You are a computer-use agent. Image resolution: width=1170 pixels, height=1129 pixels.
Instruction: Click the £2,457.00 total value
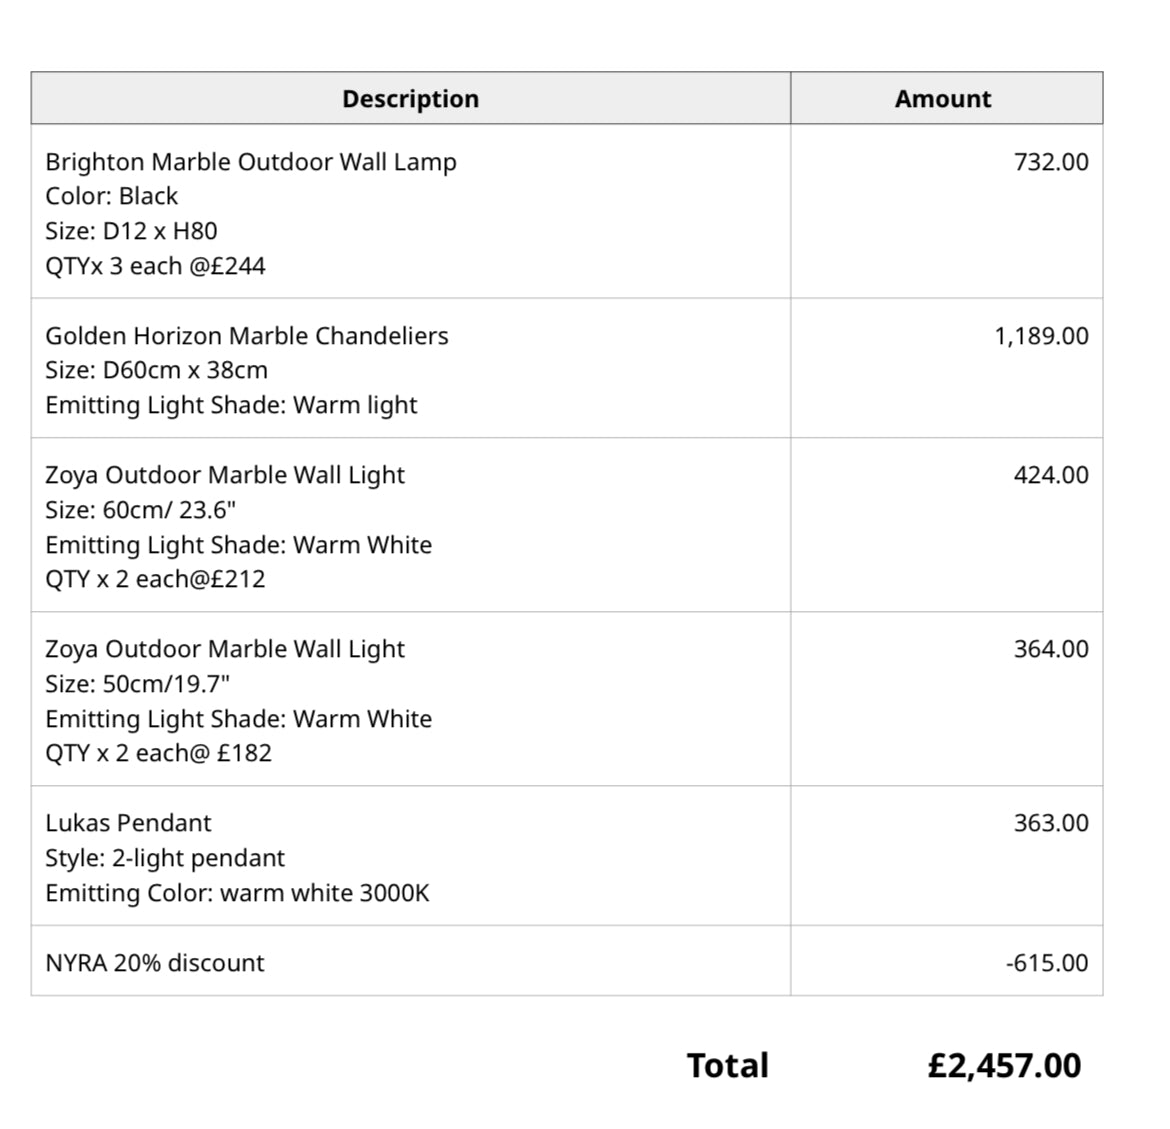[1004, 1066]
